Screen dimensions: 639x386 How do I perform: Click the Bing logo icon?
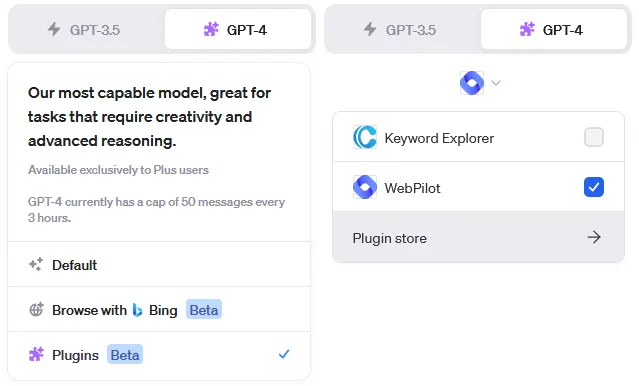(x=137, y=310)
